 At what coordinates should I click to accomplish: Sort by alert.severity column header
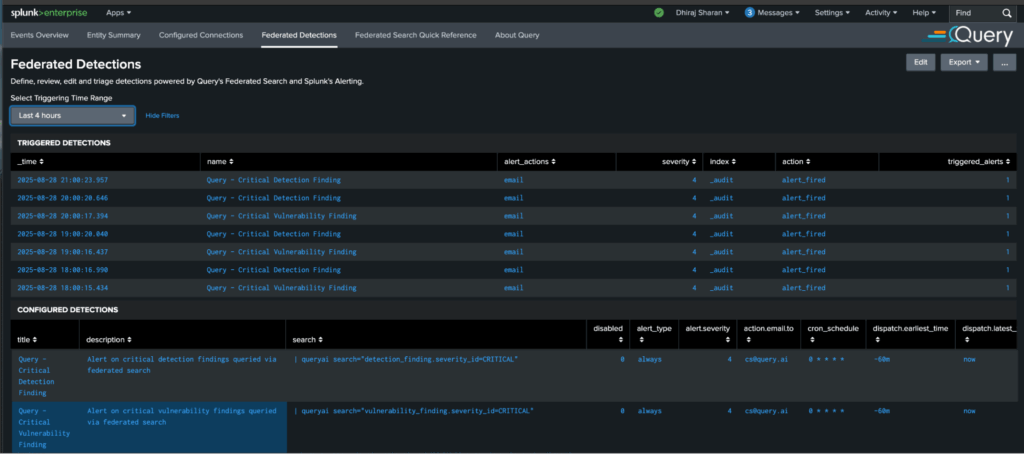click(707, 334)
